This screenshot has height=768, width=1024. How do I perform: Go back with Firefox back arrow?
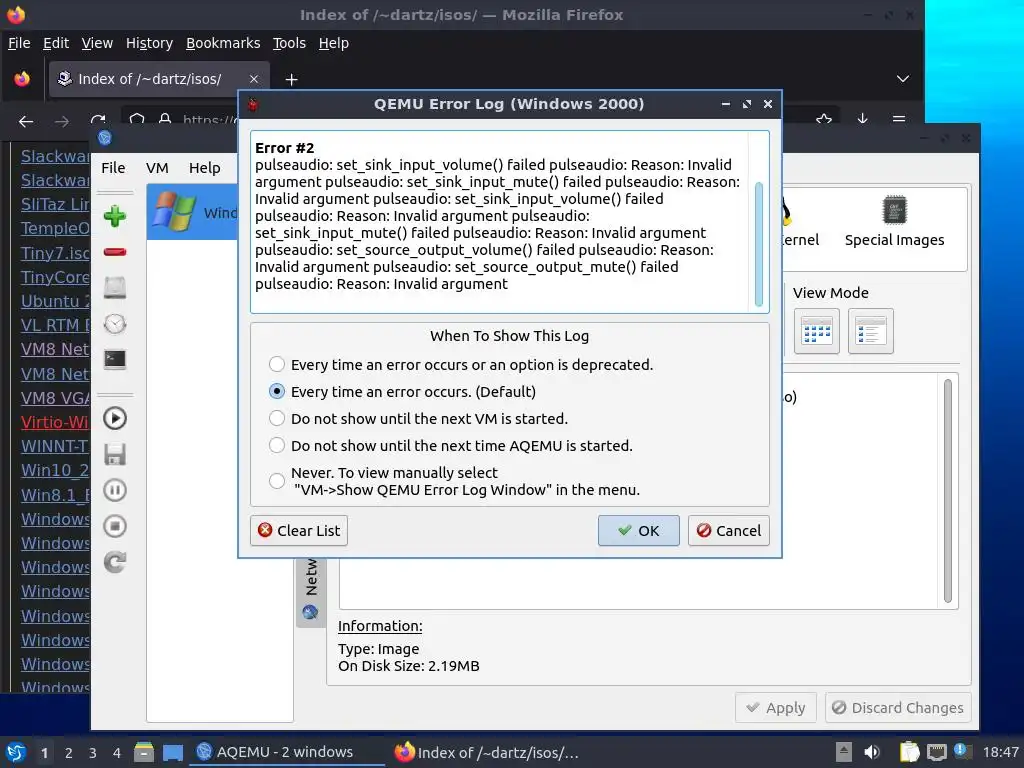[26, 121]
